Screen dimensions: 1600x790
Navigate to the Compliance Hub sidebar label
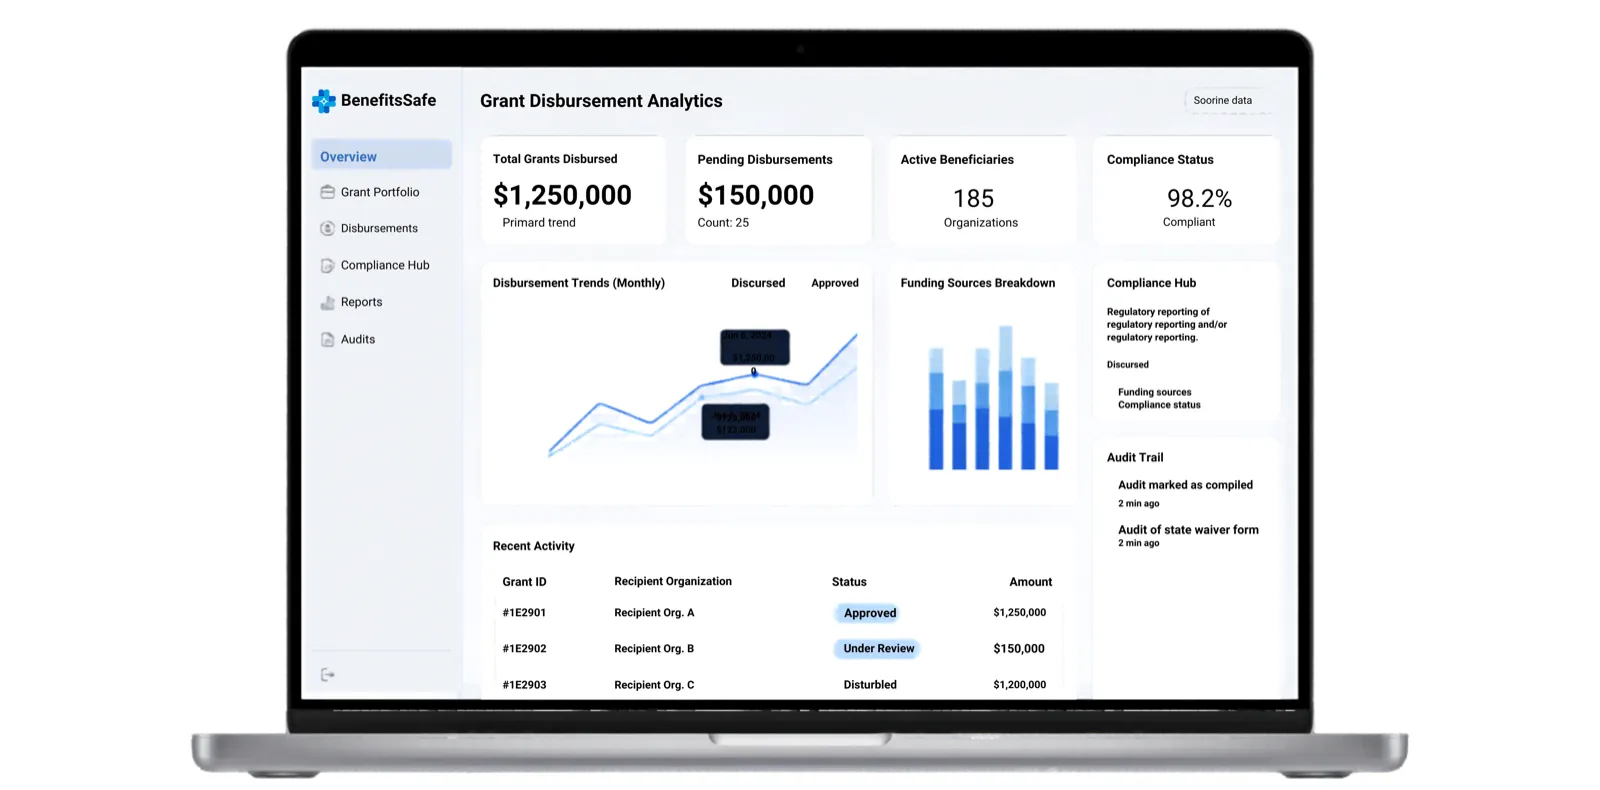(385, 265)
